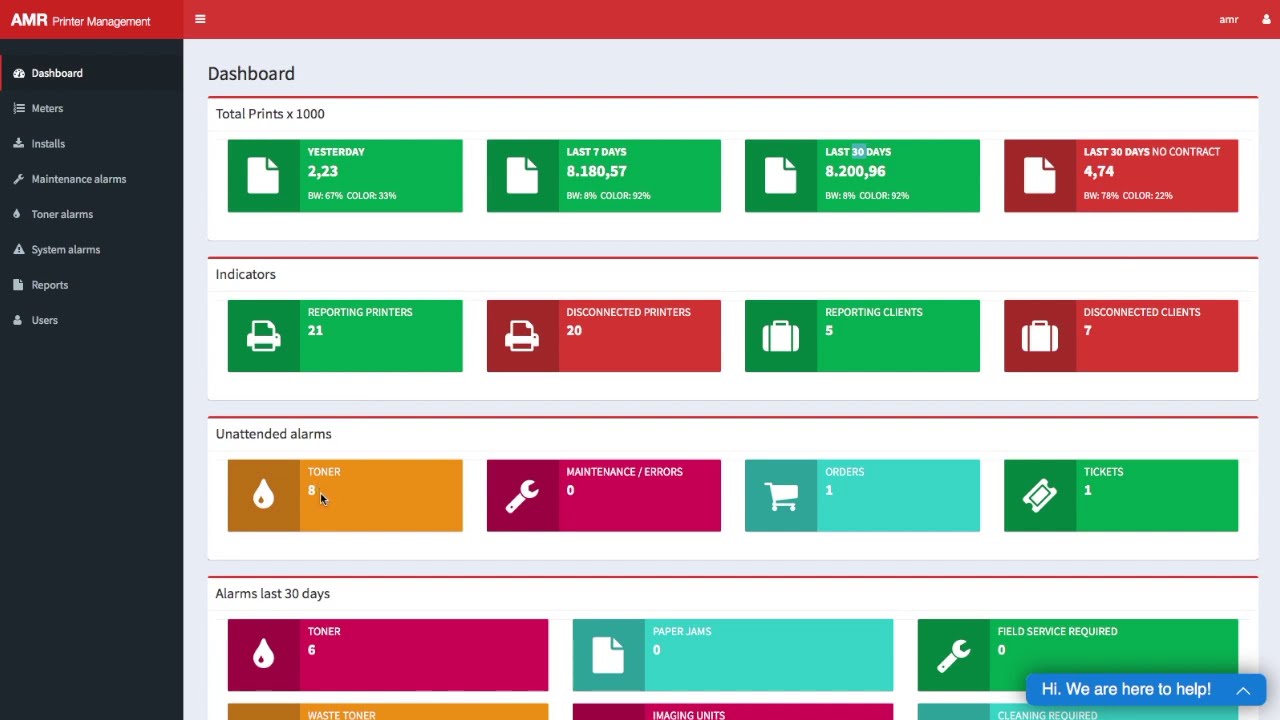Expand the chat widget with the chevron arrow
This screenshot has width=1280, height=720.
point(1243,690)
